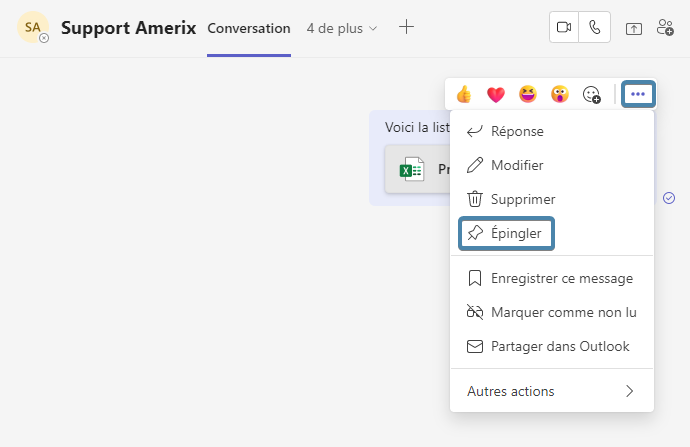
Task: Start a video call with Support Amerix
Action: pyautogui.click(x=564, y=28)
